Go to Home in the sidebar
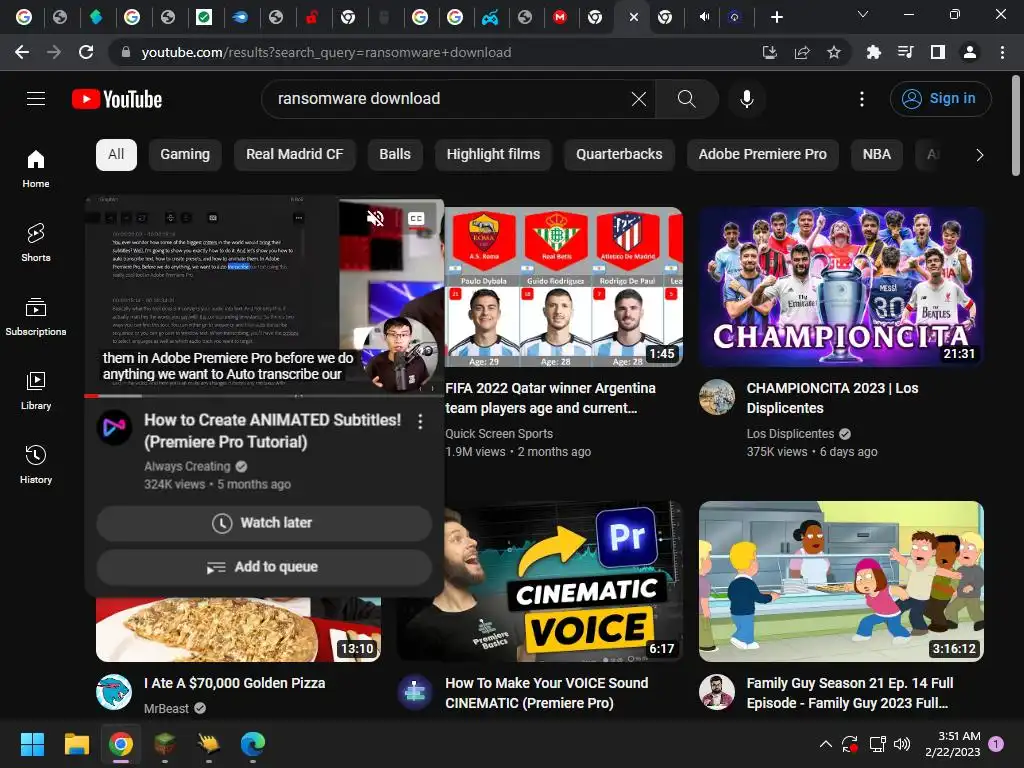This screenshot has height=768, width=1024. pos(36,168)
